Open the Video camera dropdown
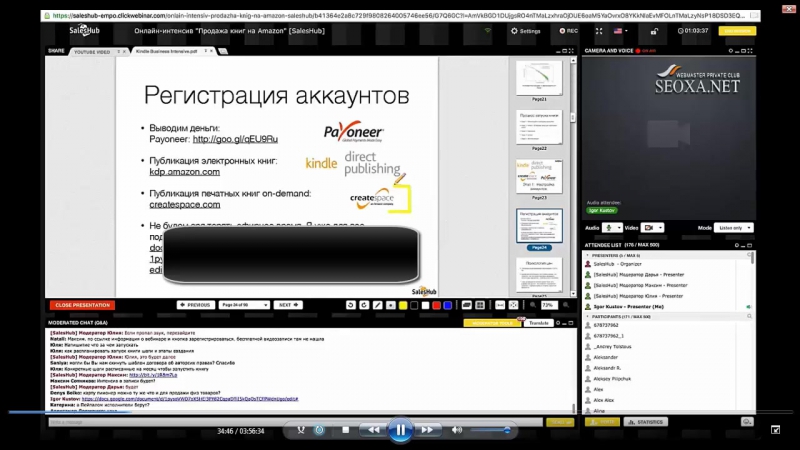This screenshot has width=800, height=450. [653, 228]
